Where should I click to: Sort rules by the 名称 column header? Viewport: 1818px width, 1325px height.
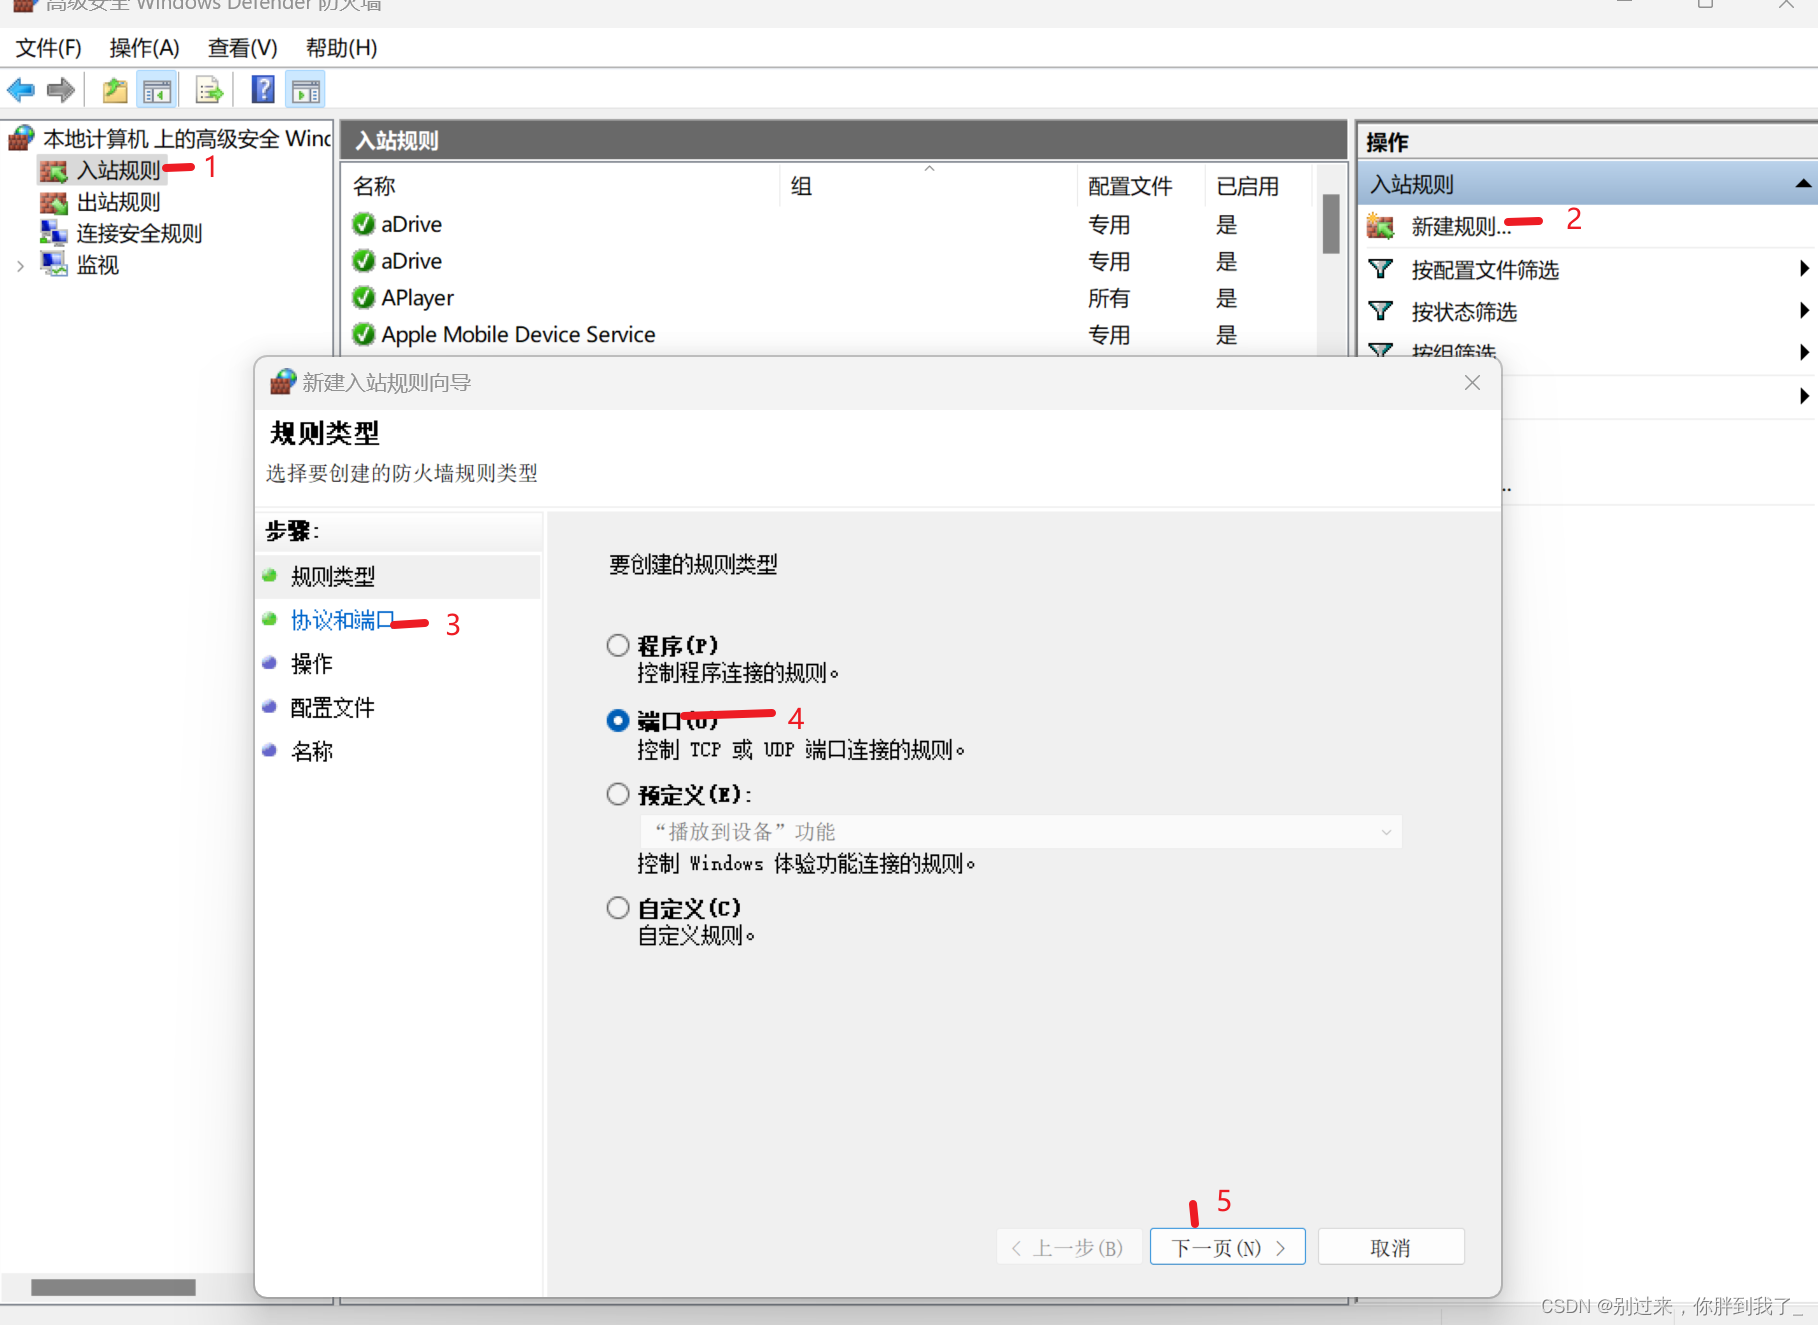(x=562, y=186)
